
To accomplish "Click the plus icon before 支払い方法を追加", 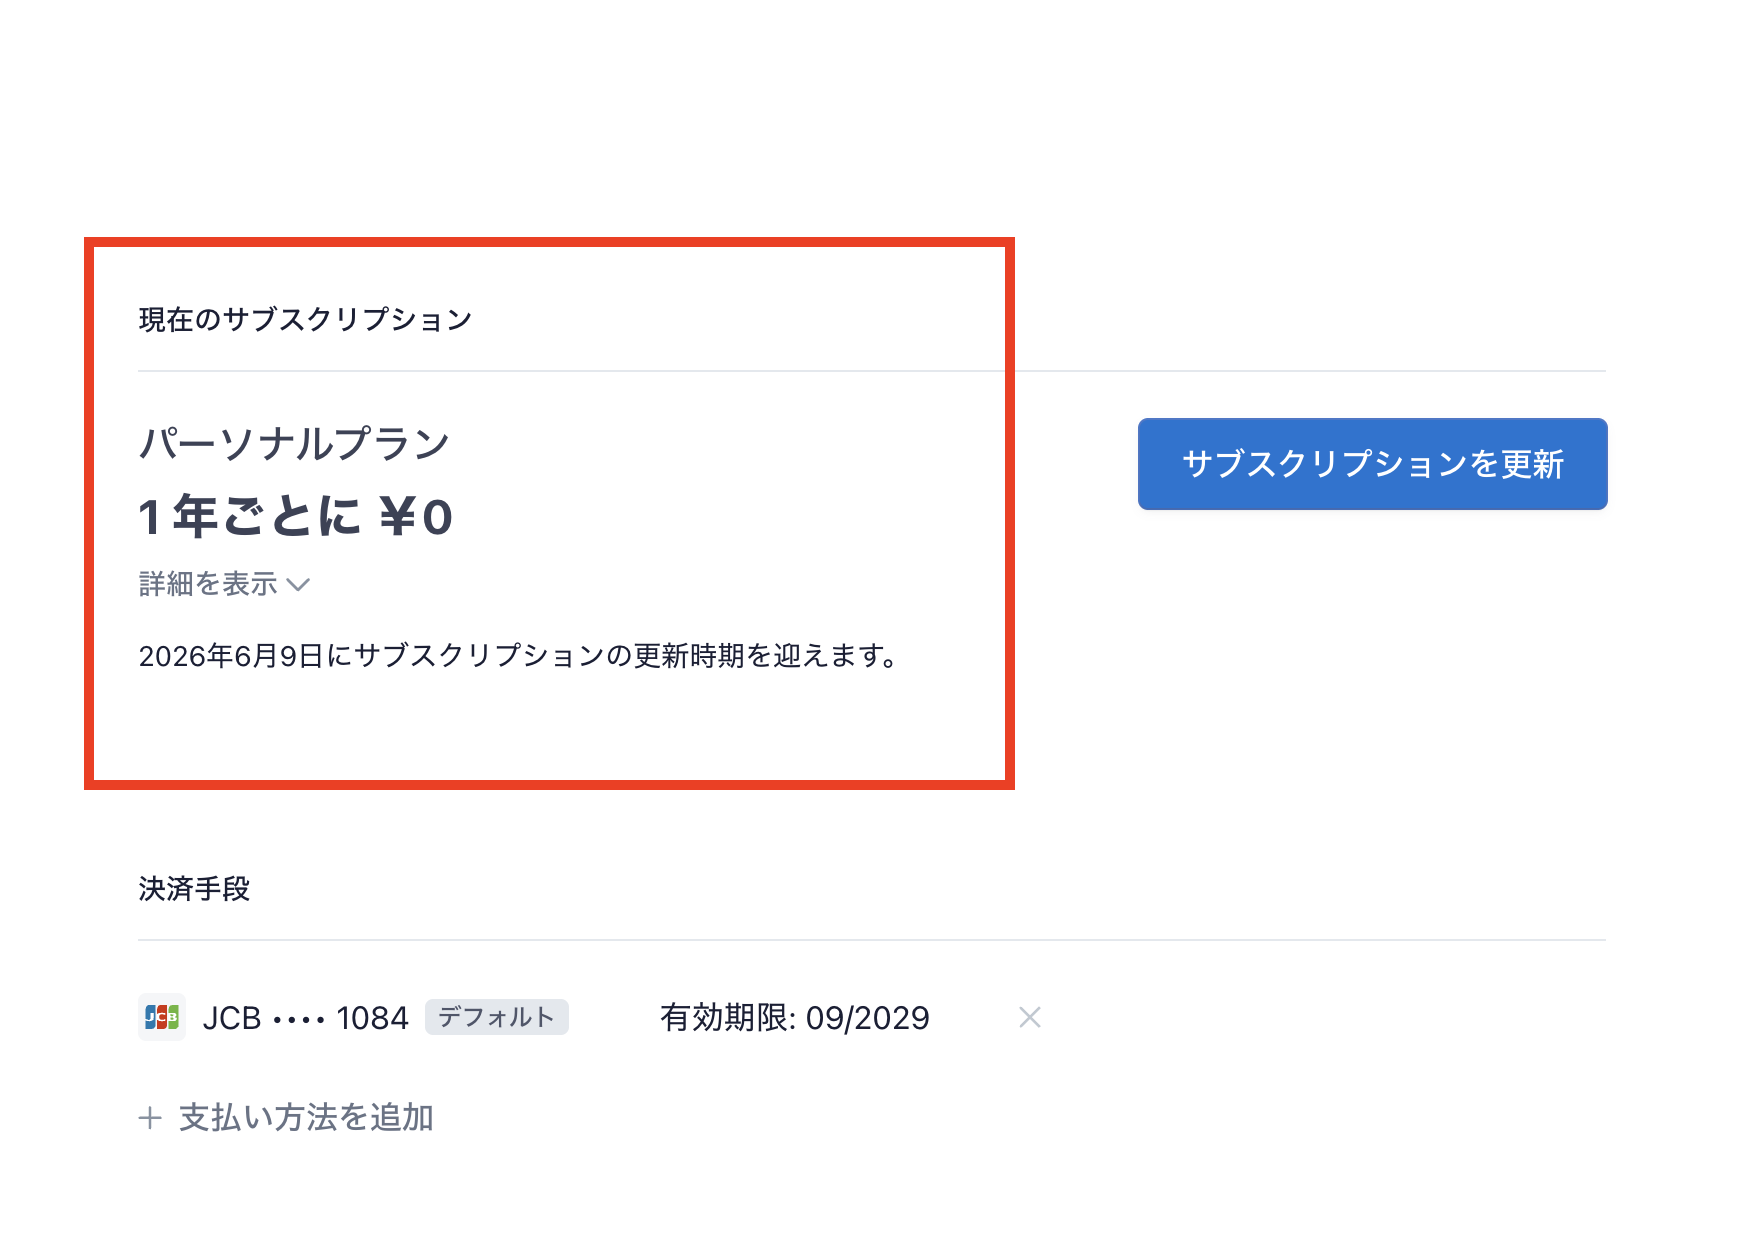I will (x=150, y=1118).
